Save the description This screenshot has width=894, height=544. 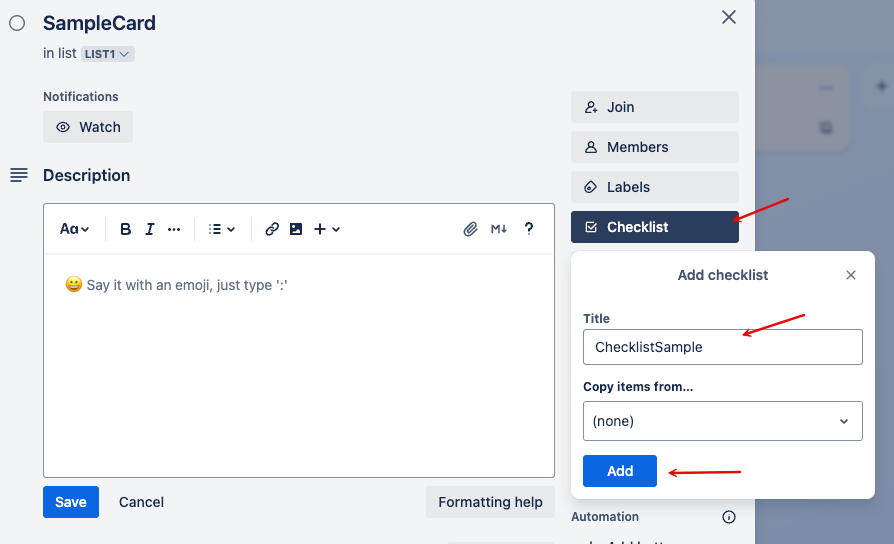tap(71, 502)
